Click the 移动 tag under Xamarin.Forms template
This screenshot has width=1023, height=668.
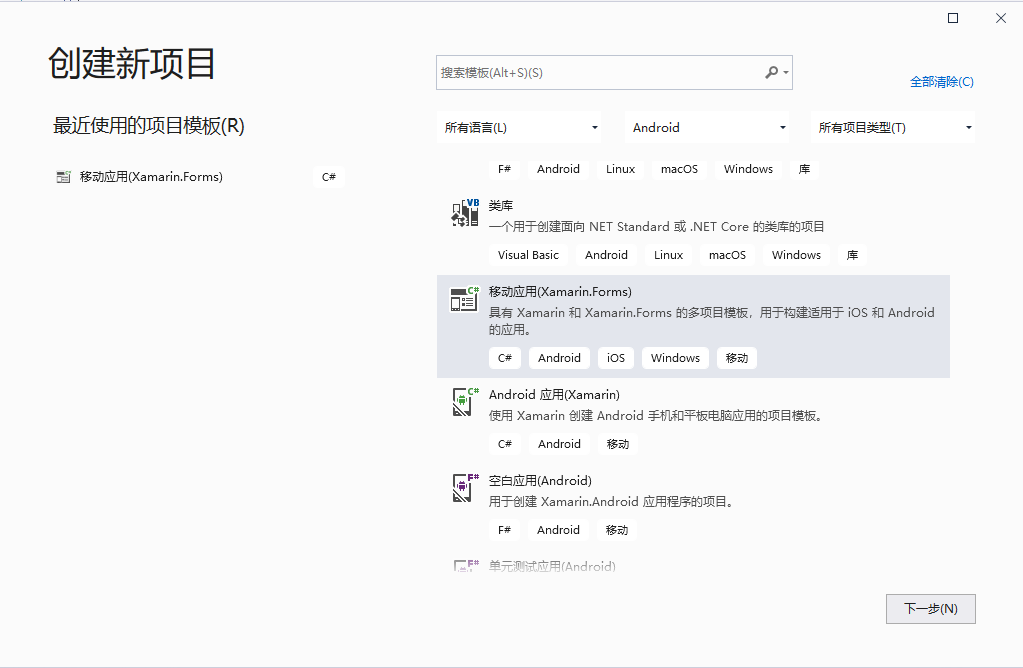[x=737, y=358]
